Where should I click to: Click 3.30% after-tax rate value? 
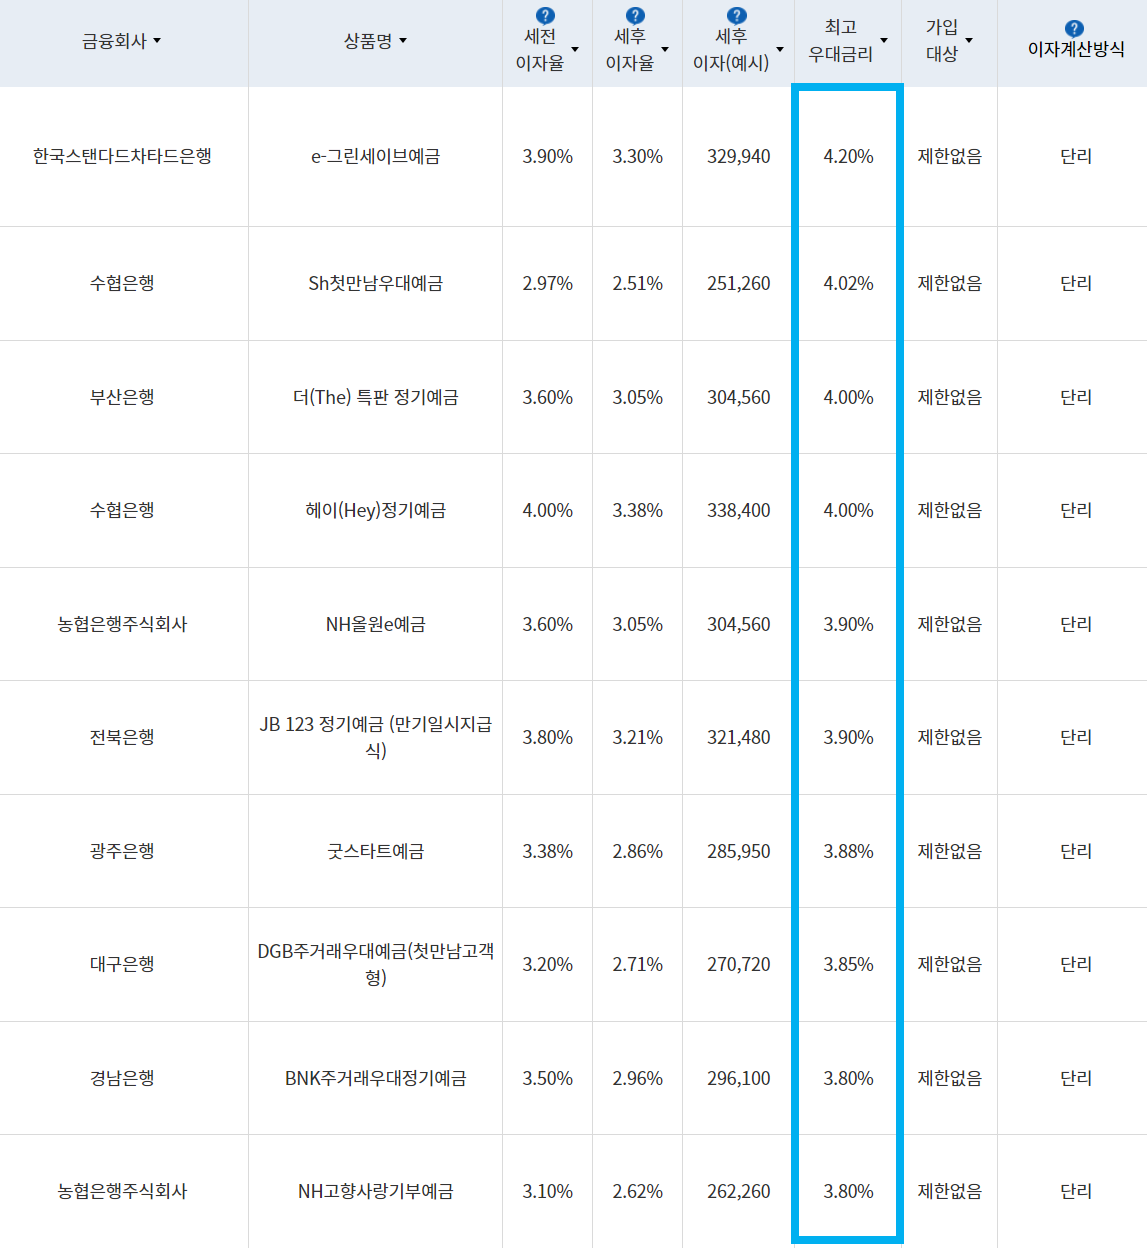click(637, 156)
